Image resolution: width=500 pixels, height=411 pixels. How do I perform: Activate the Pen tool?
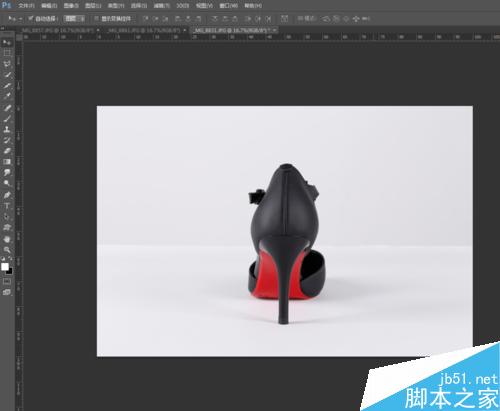(7, 195)
